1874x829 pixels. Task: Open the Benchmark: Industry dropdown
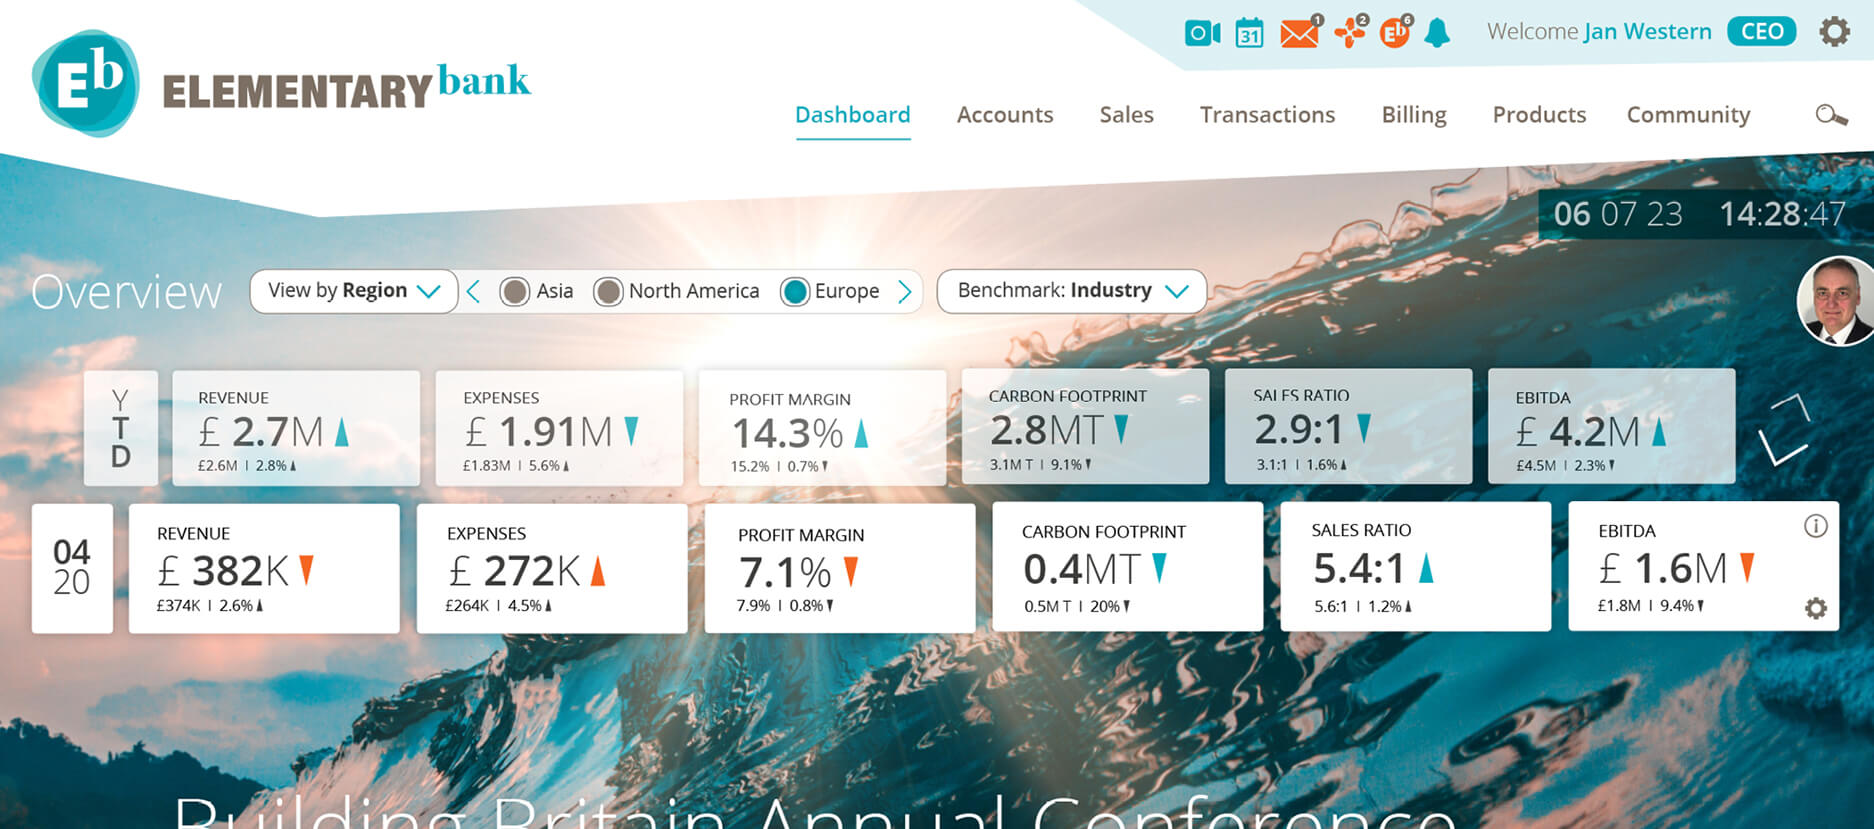pyautogui.click(x=1072, y=291)
